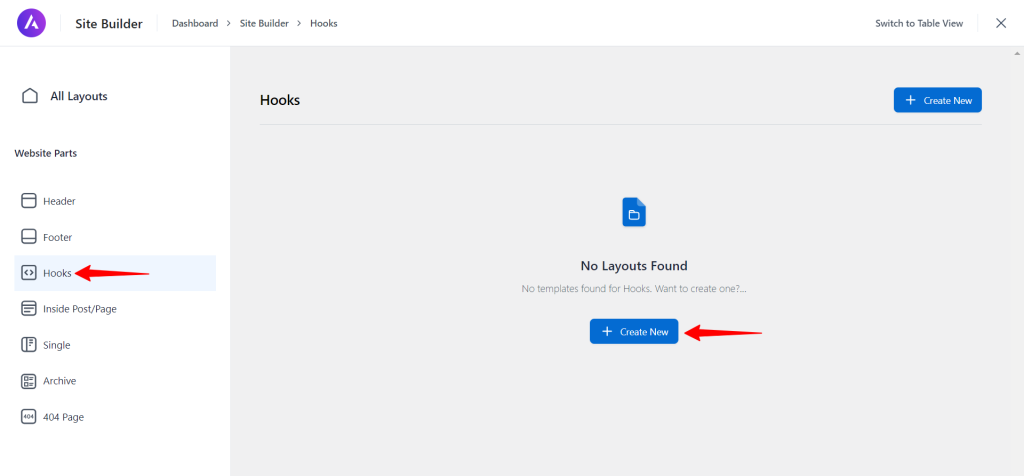Open Inside Post/Page section
The image size is (1024, 476).
[x=115, y=309]
